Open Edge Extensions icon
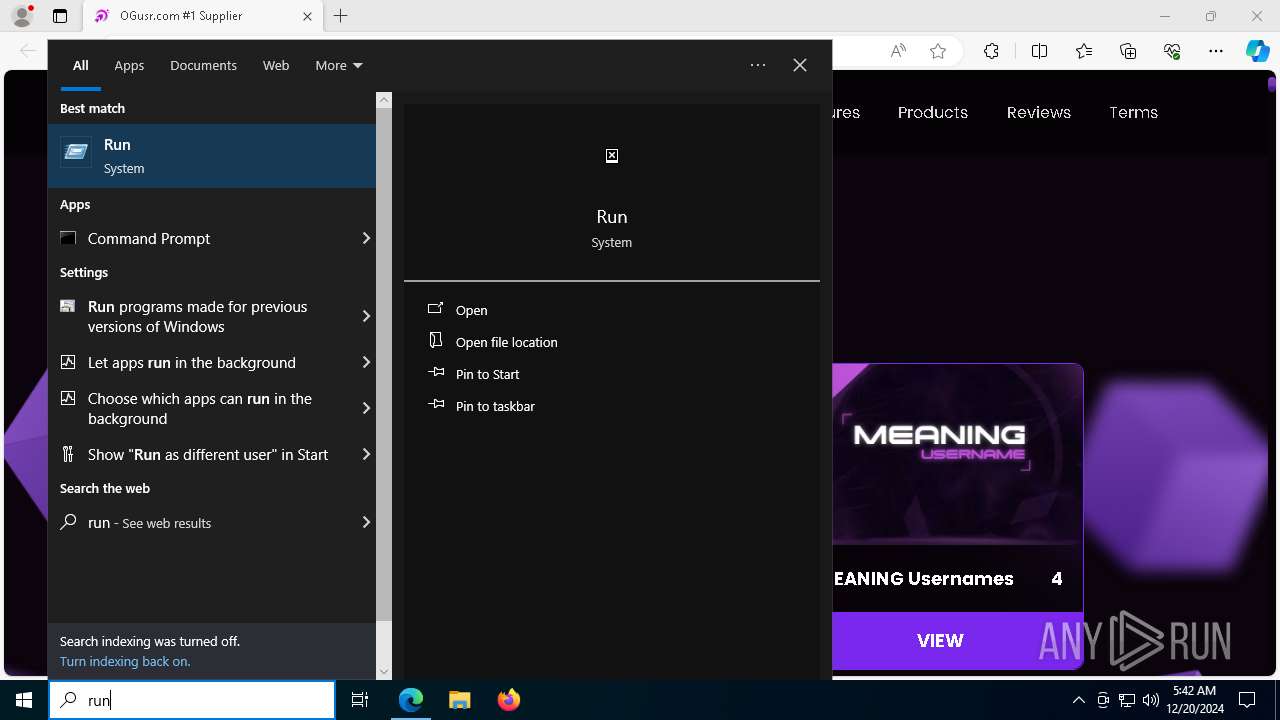 pos(991,51)
